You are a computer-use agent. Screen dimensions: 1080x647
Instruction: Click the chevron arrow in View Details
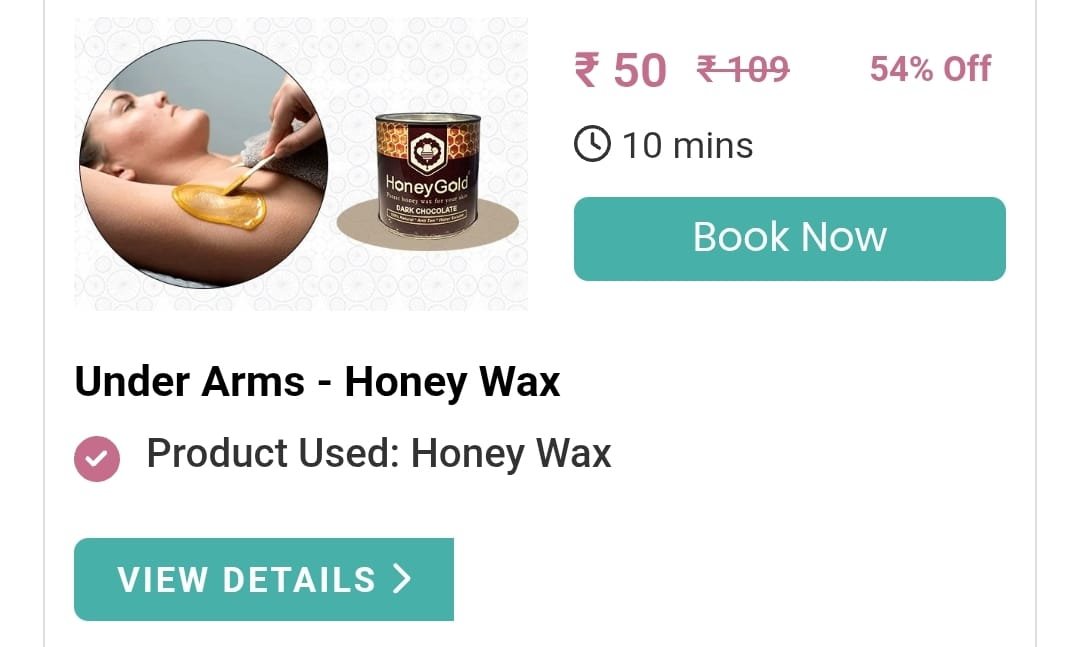click(402, 579)
